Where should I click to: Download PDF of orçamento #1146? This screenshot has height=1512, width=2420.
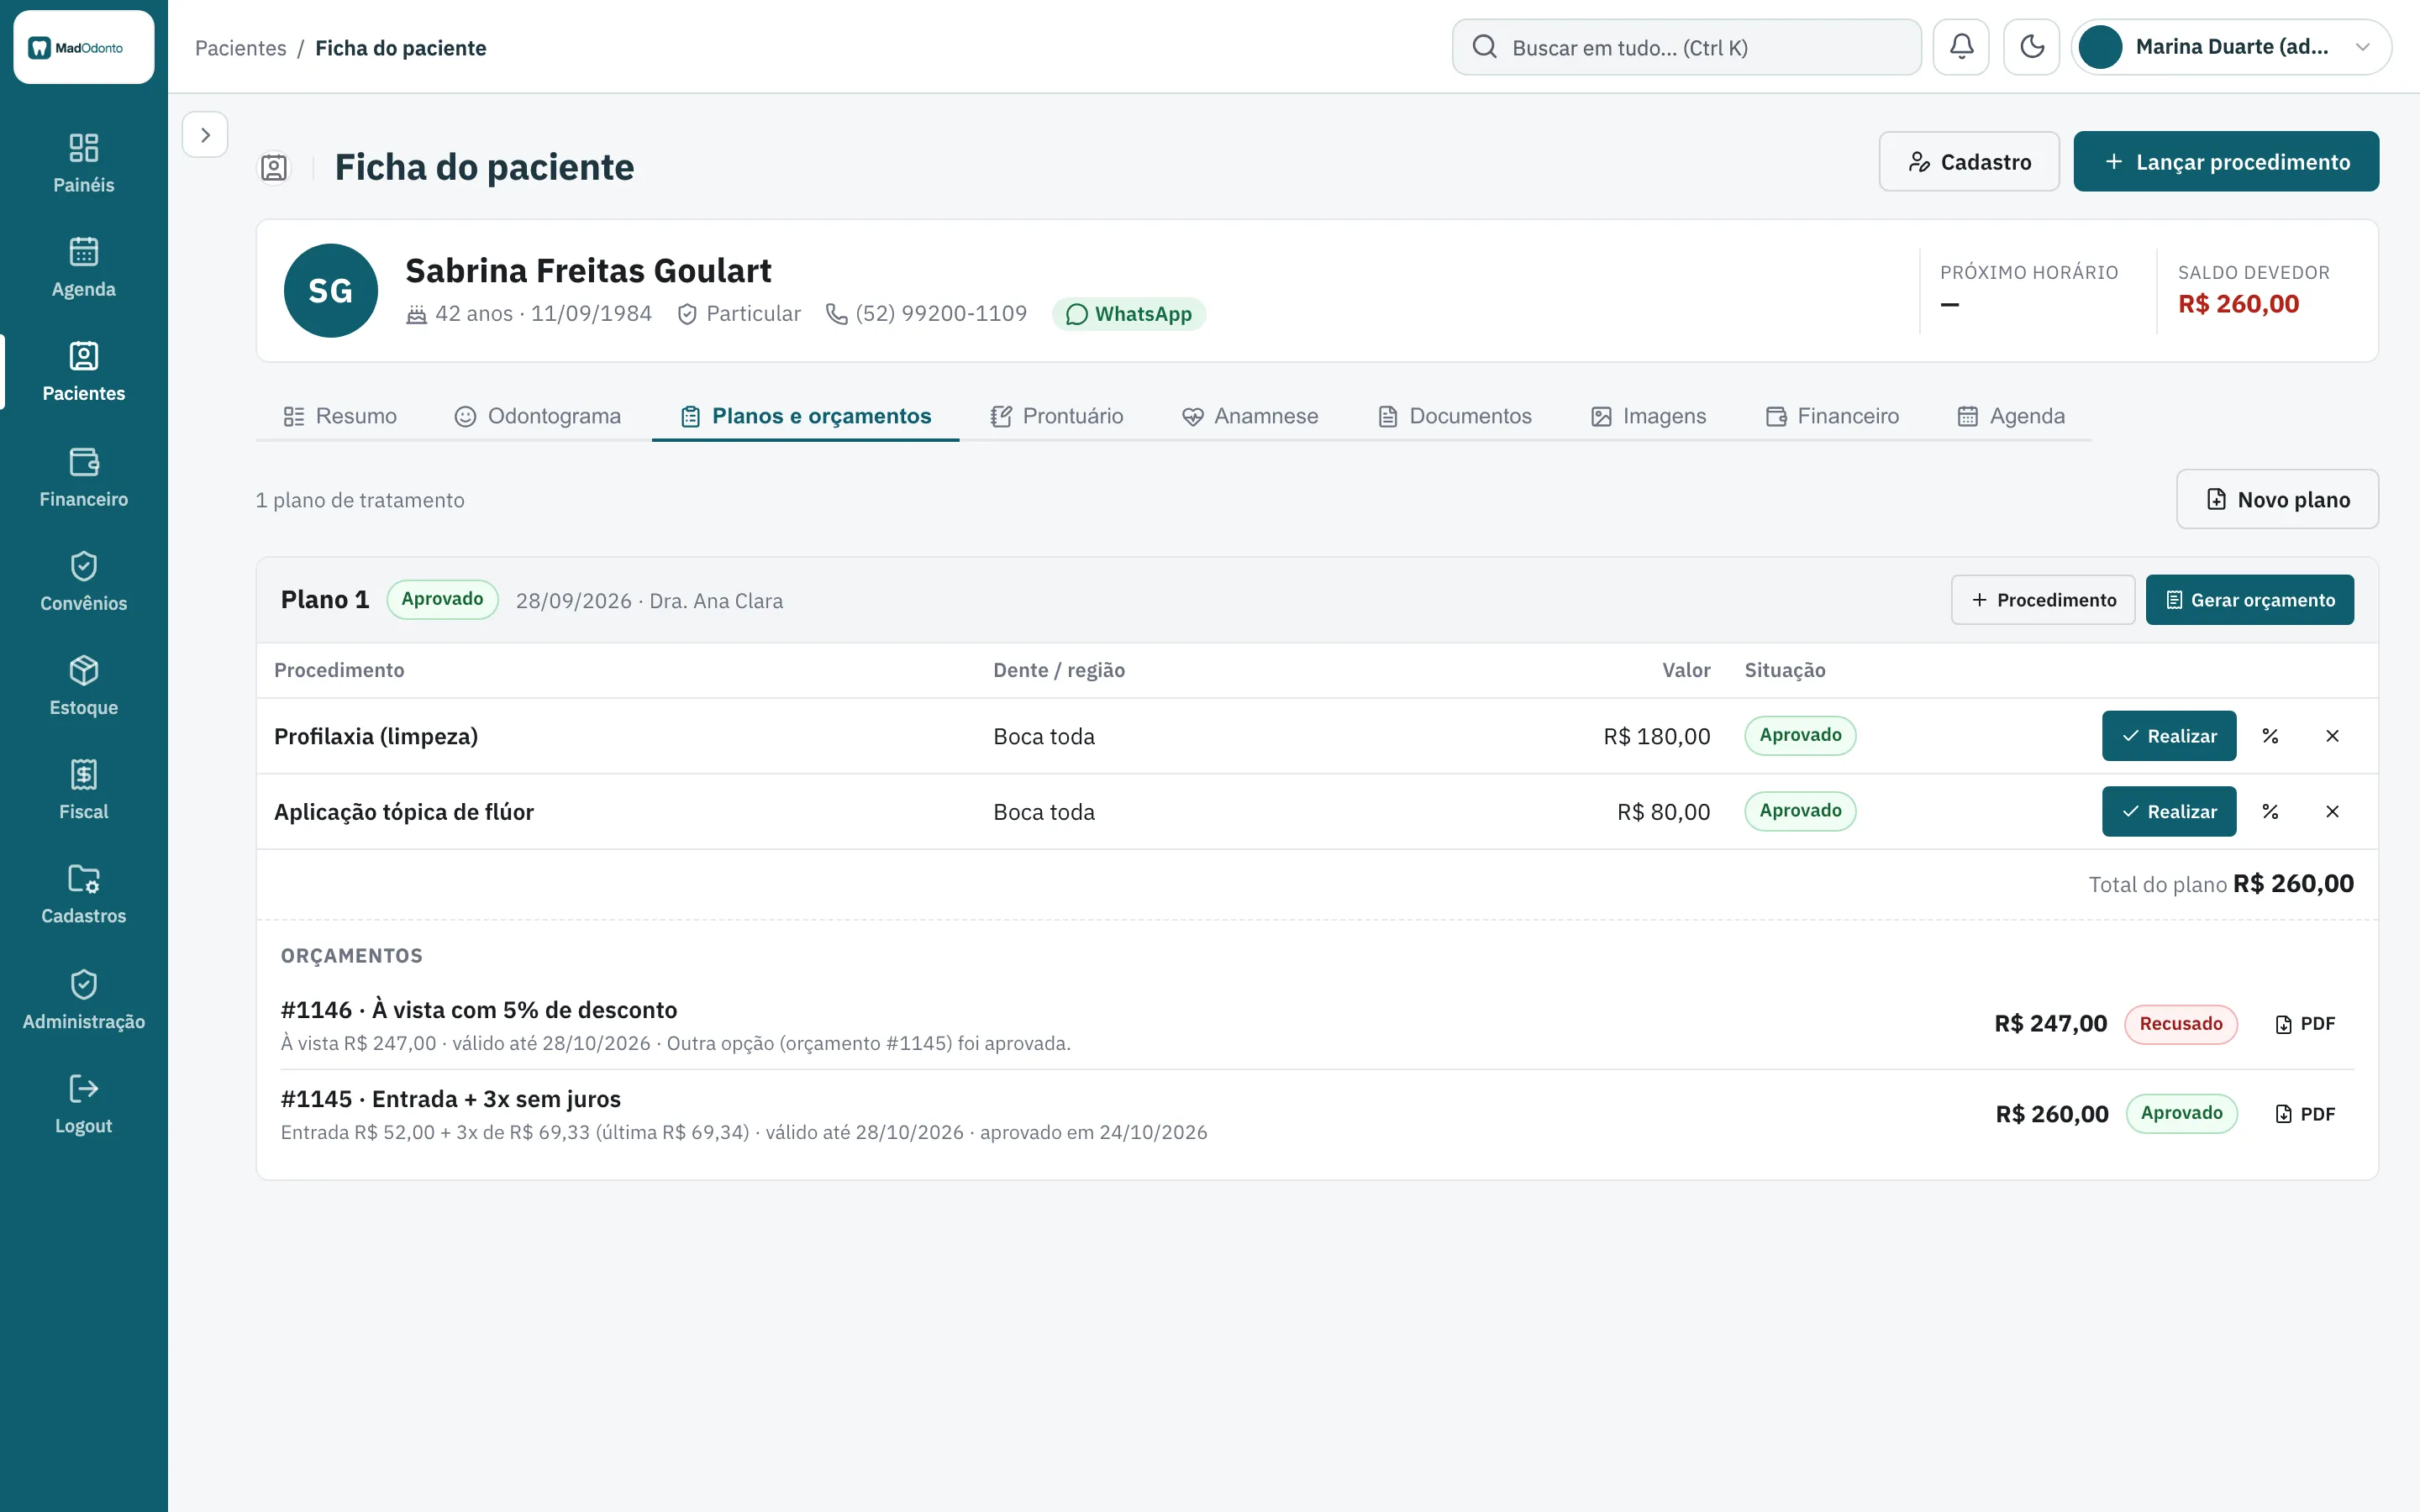(2305, 1024)
